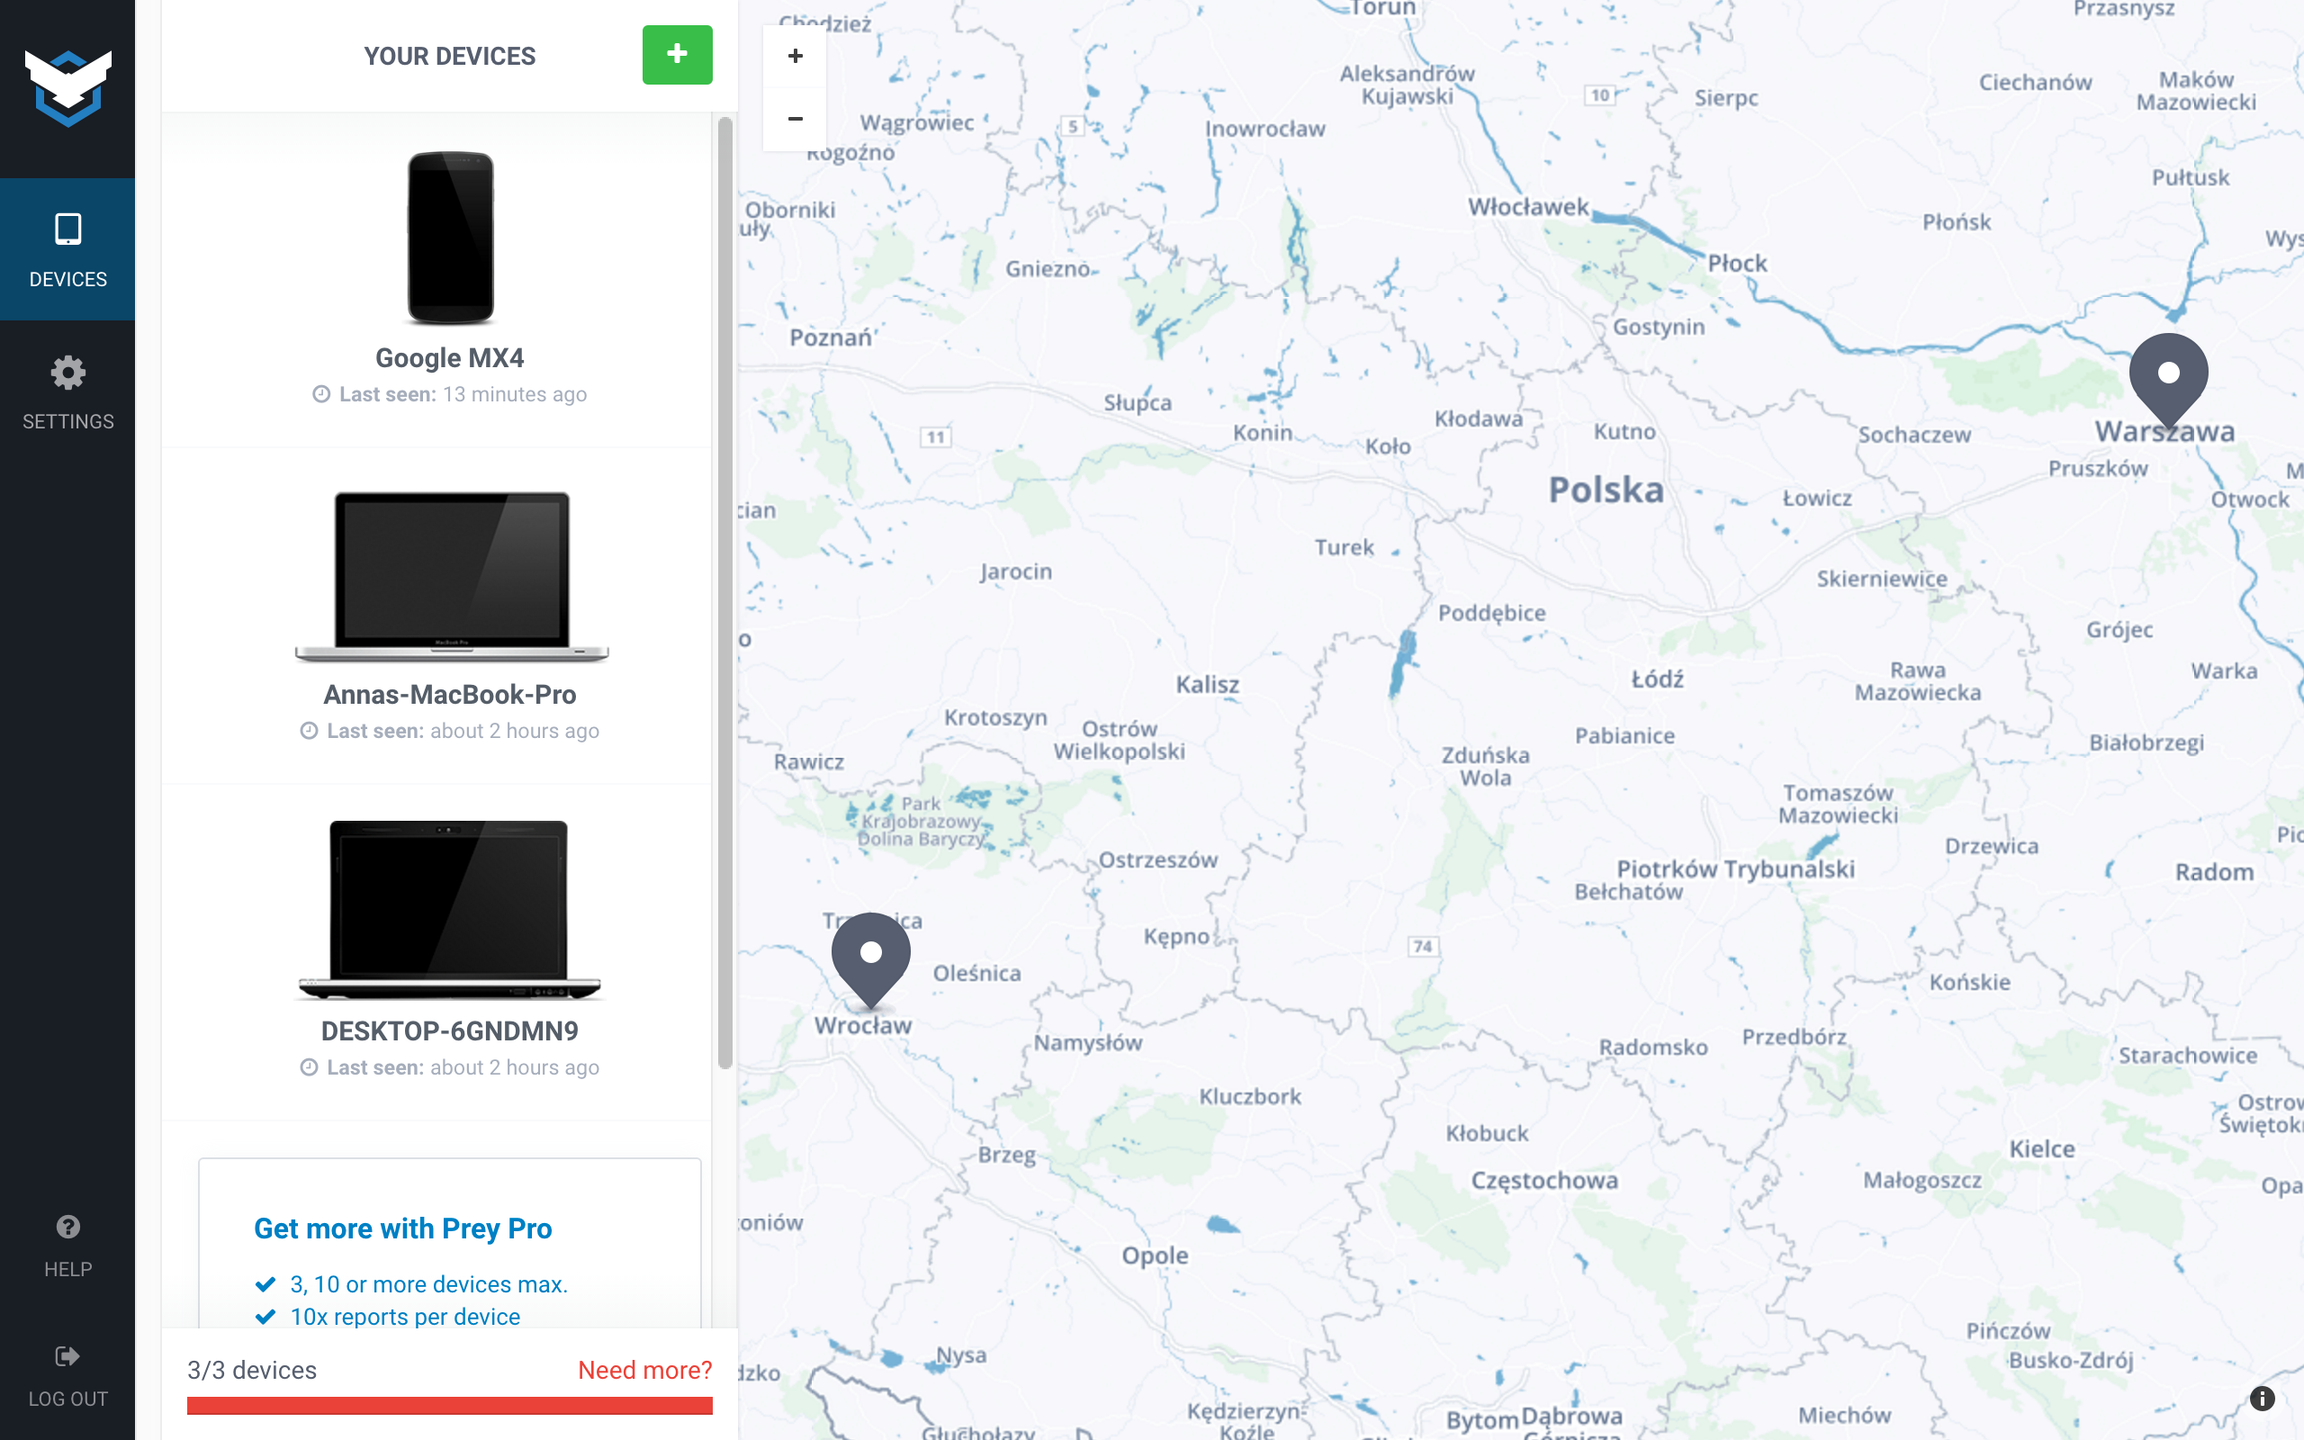Click the map pin near Wrocław
Screen dimensions: 2304x1440
tap(871, 960)
